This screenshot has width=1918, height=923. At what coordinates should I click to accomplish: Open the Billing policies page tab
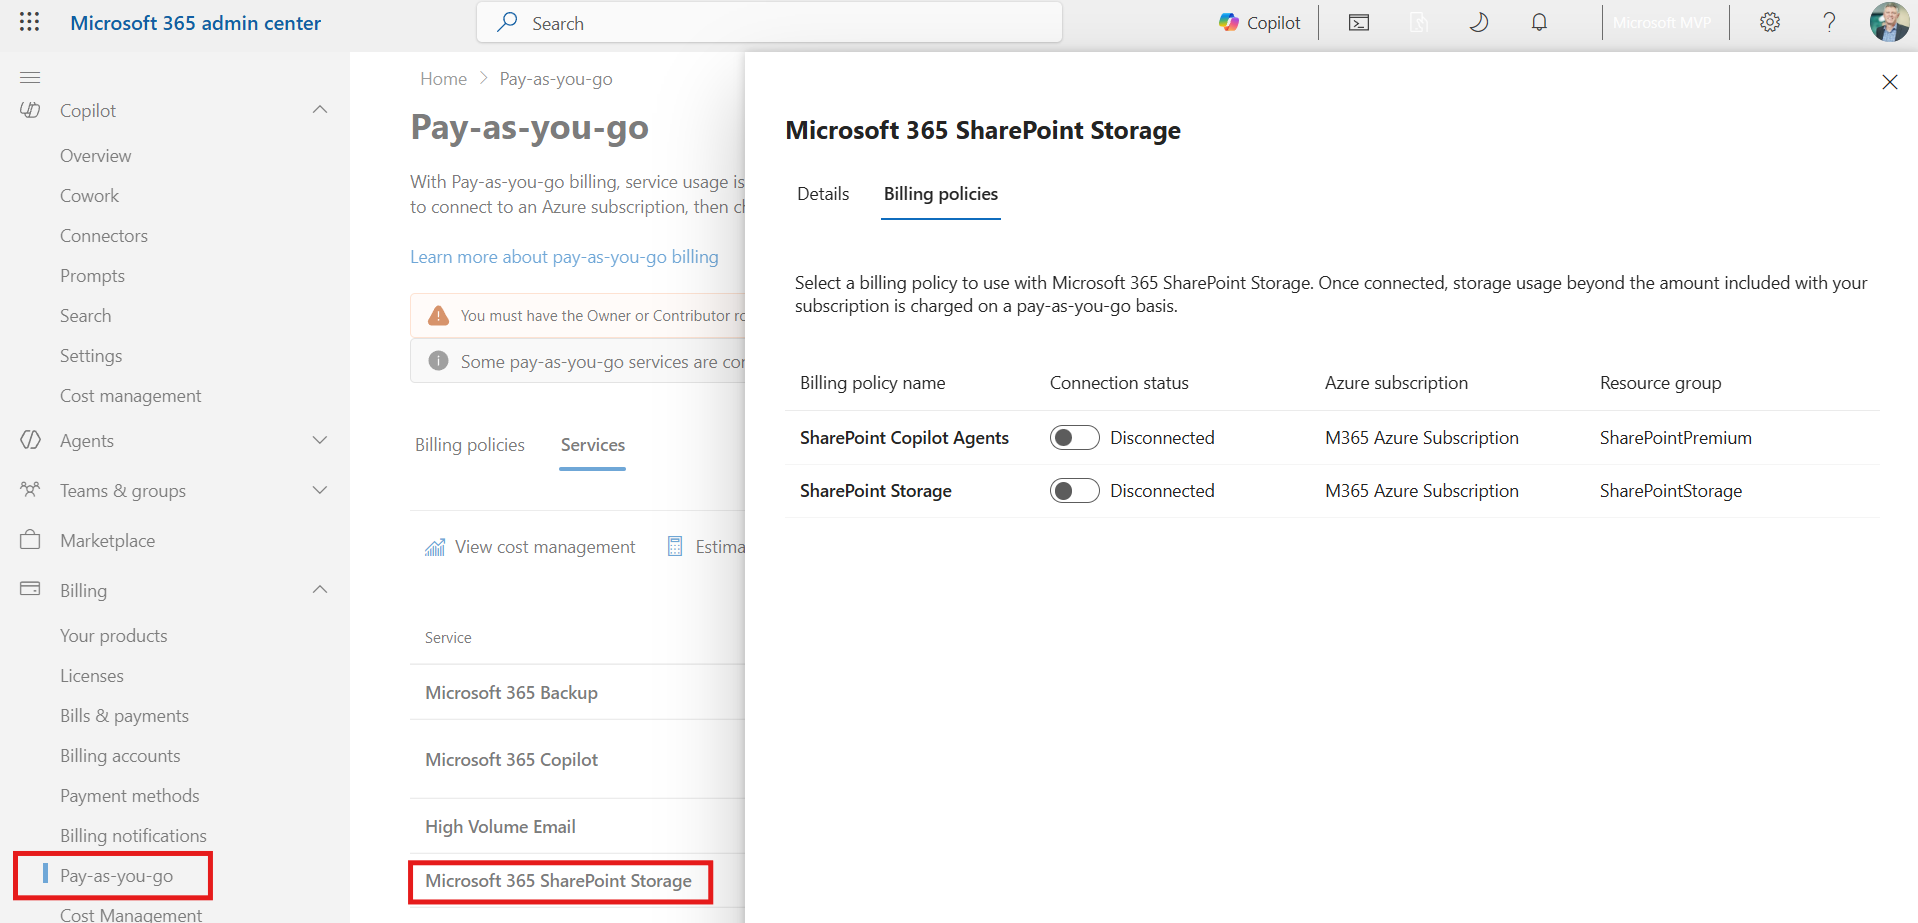point(470,445)
